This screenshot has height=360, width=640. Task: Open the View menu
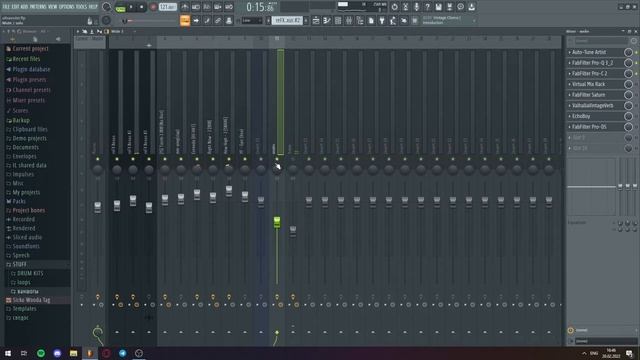pyautogui.click(x=53, y=7)
